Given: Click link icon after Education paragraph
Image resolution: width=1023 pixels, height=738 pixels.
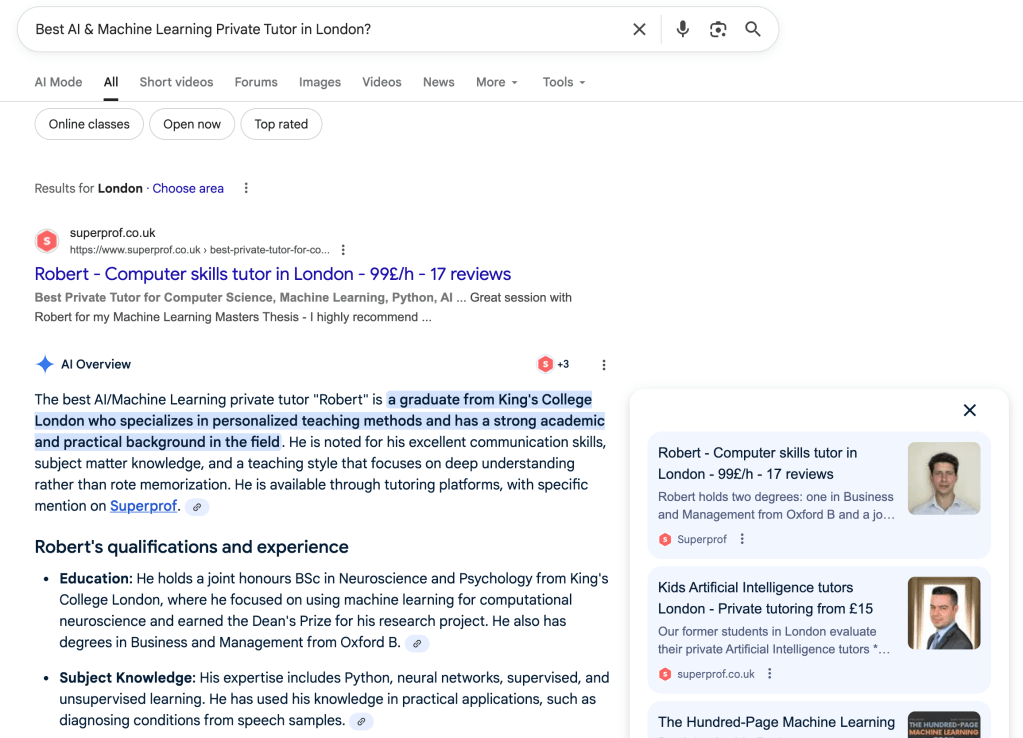Looking at the screenshot, I should click(x=419, y=643).
